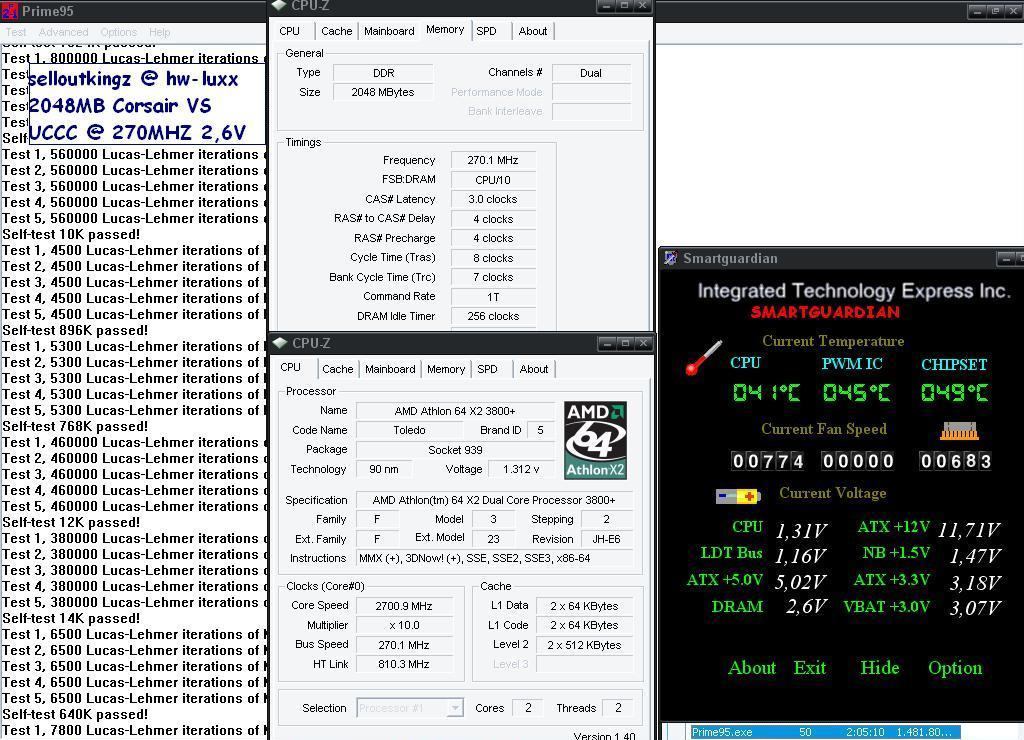The height and width of the screenshot is (740, 1024).
Task: Click the Revision field JH-E6
Action: point(606,539)
